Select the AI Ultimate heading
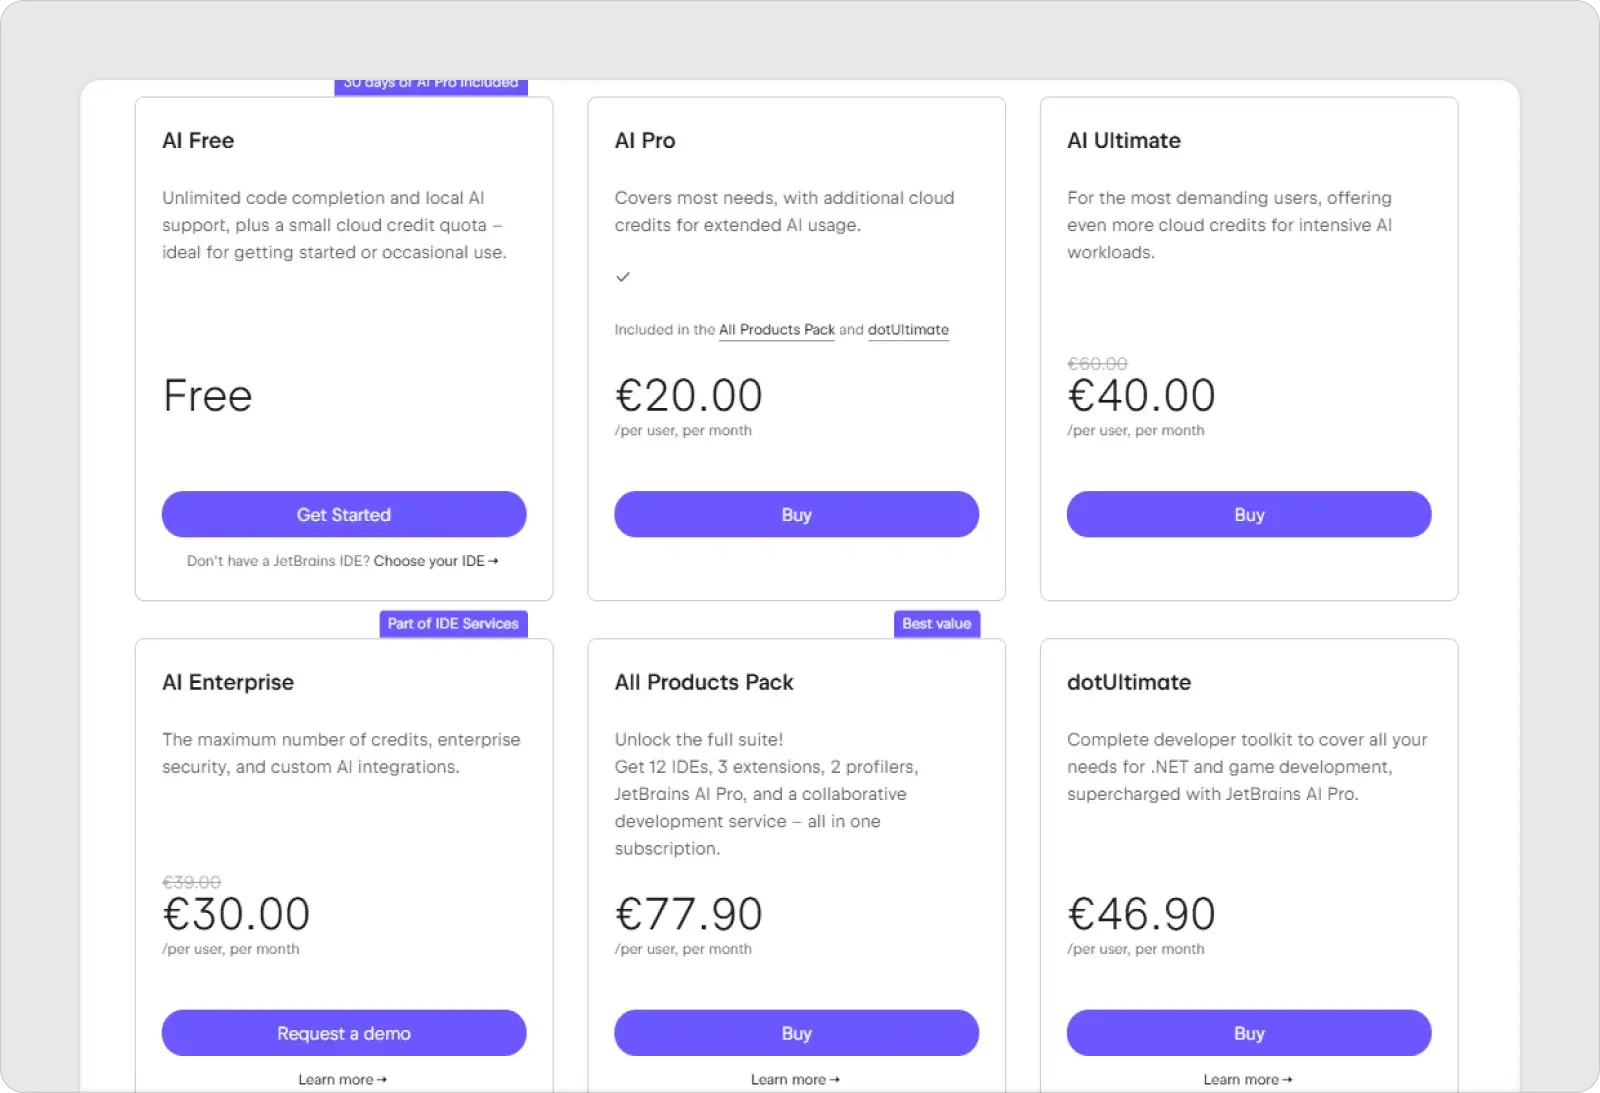Viewport: 1600px width, 1093px height. pos(1124,141)
